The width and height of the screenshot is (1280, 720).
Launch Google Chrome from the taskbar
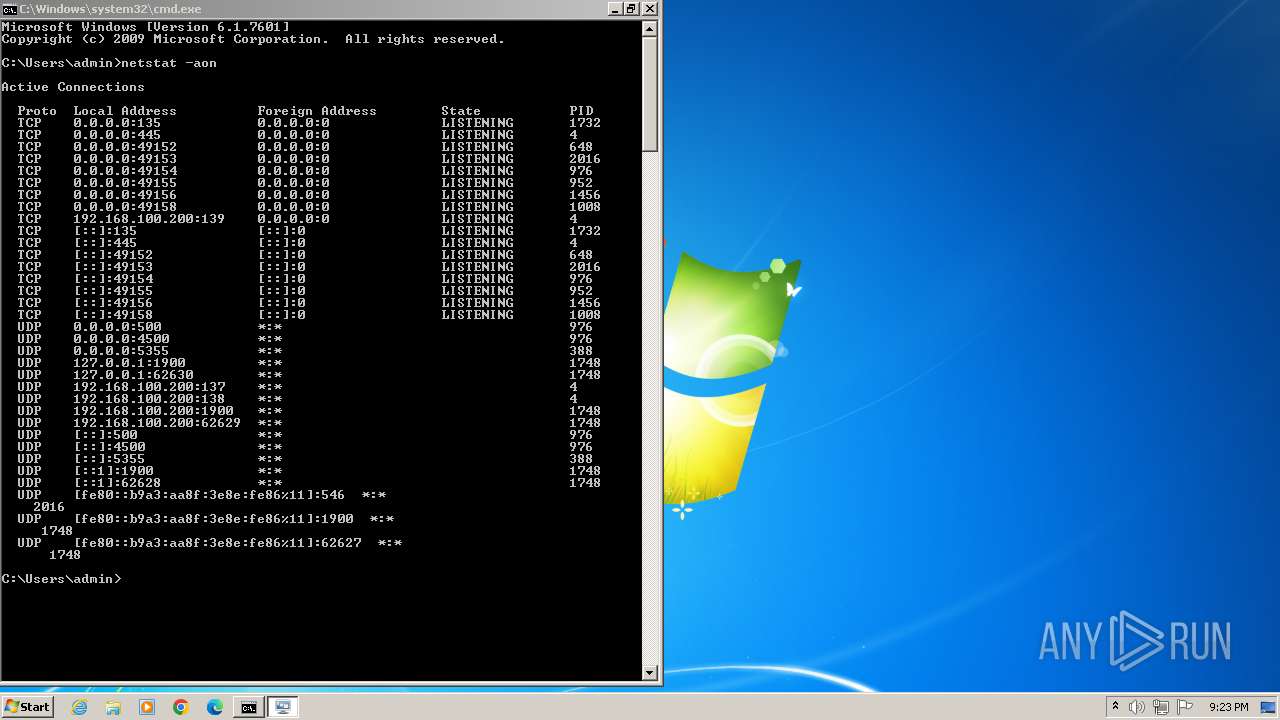tap(181, 707)
